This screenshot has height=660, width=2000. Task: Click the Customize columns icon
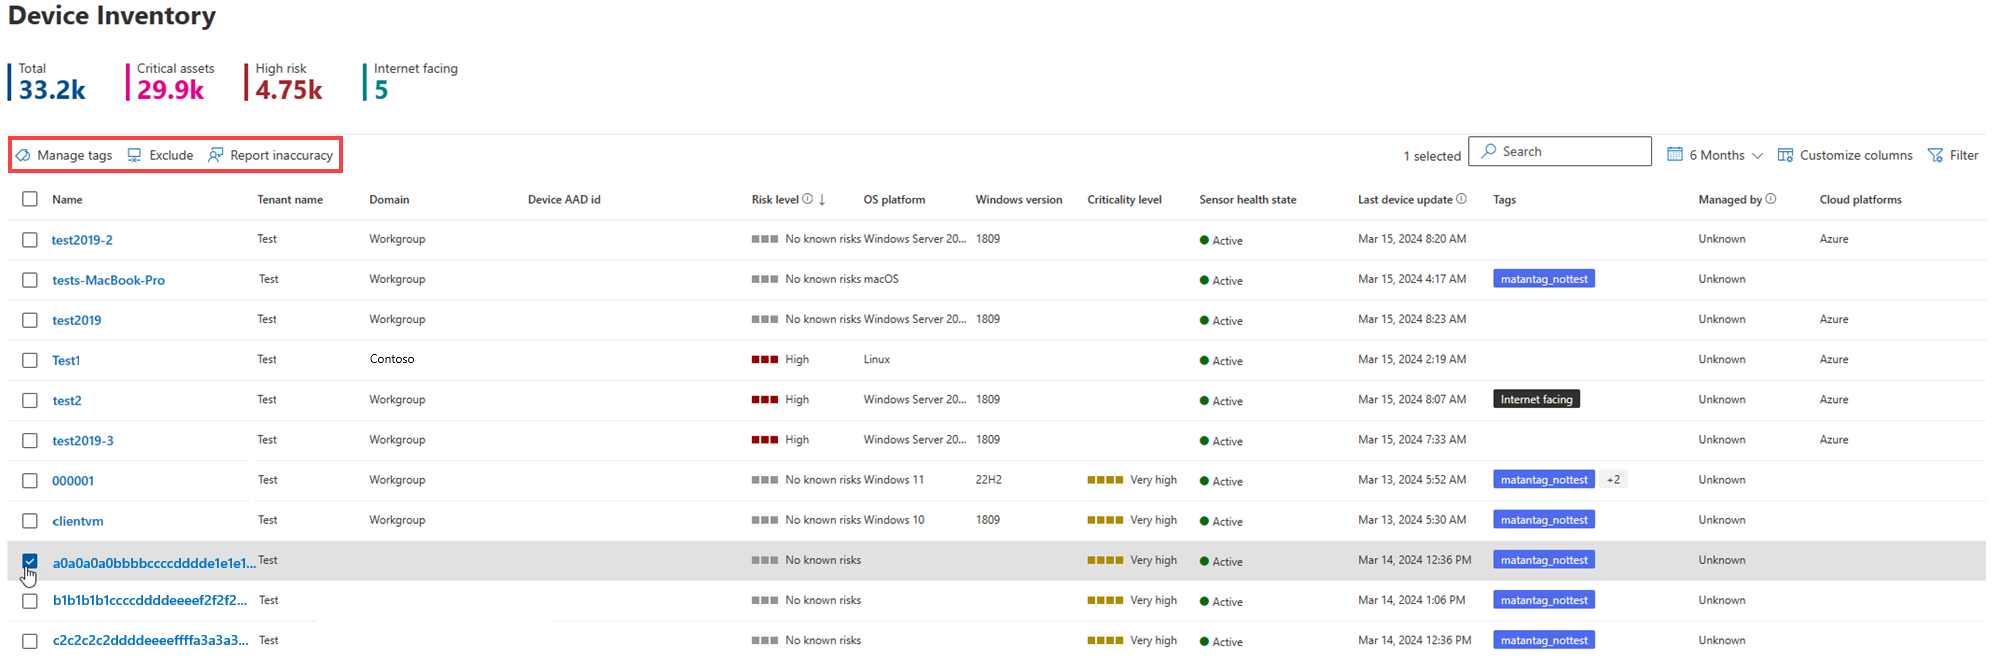[x=1785, y=155]
